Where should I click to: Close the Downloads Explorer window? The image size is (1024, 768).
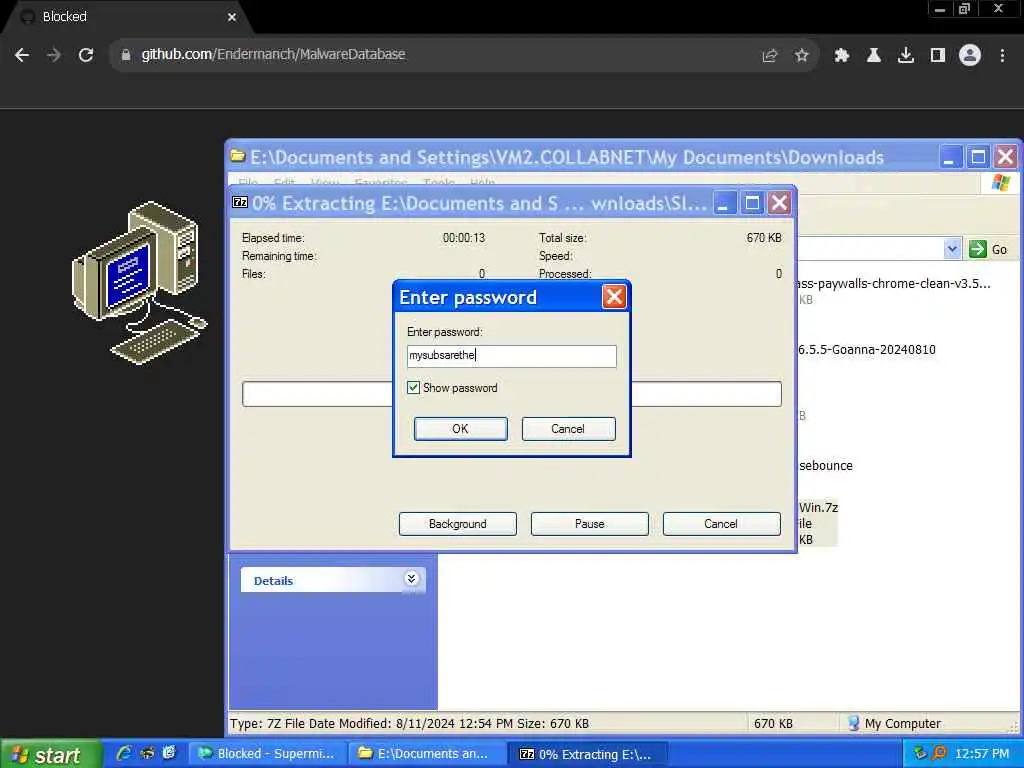click(x=1006, y=157)
